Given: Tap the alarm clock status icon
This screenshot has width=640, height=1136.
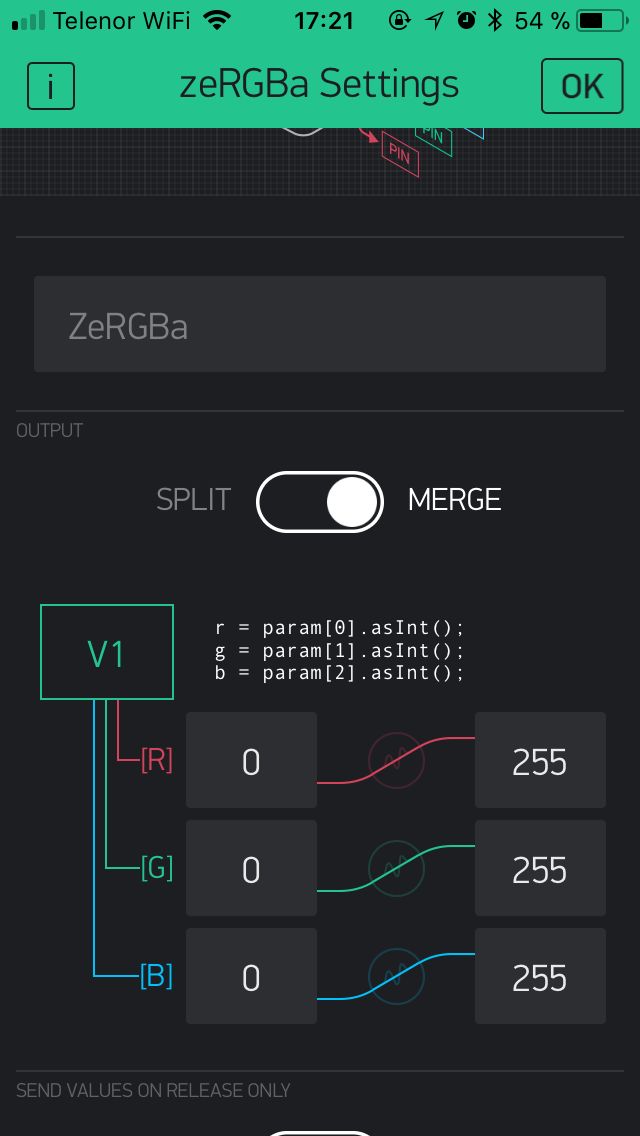Looking at the screenshot, I should pyautogui.click(x=466, y=20).
